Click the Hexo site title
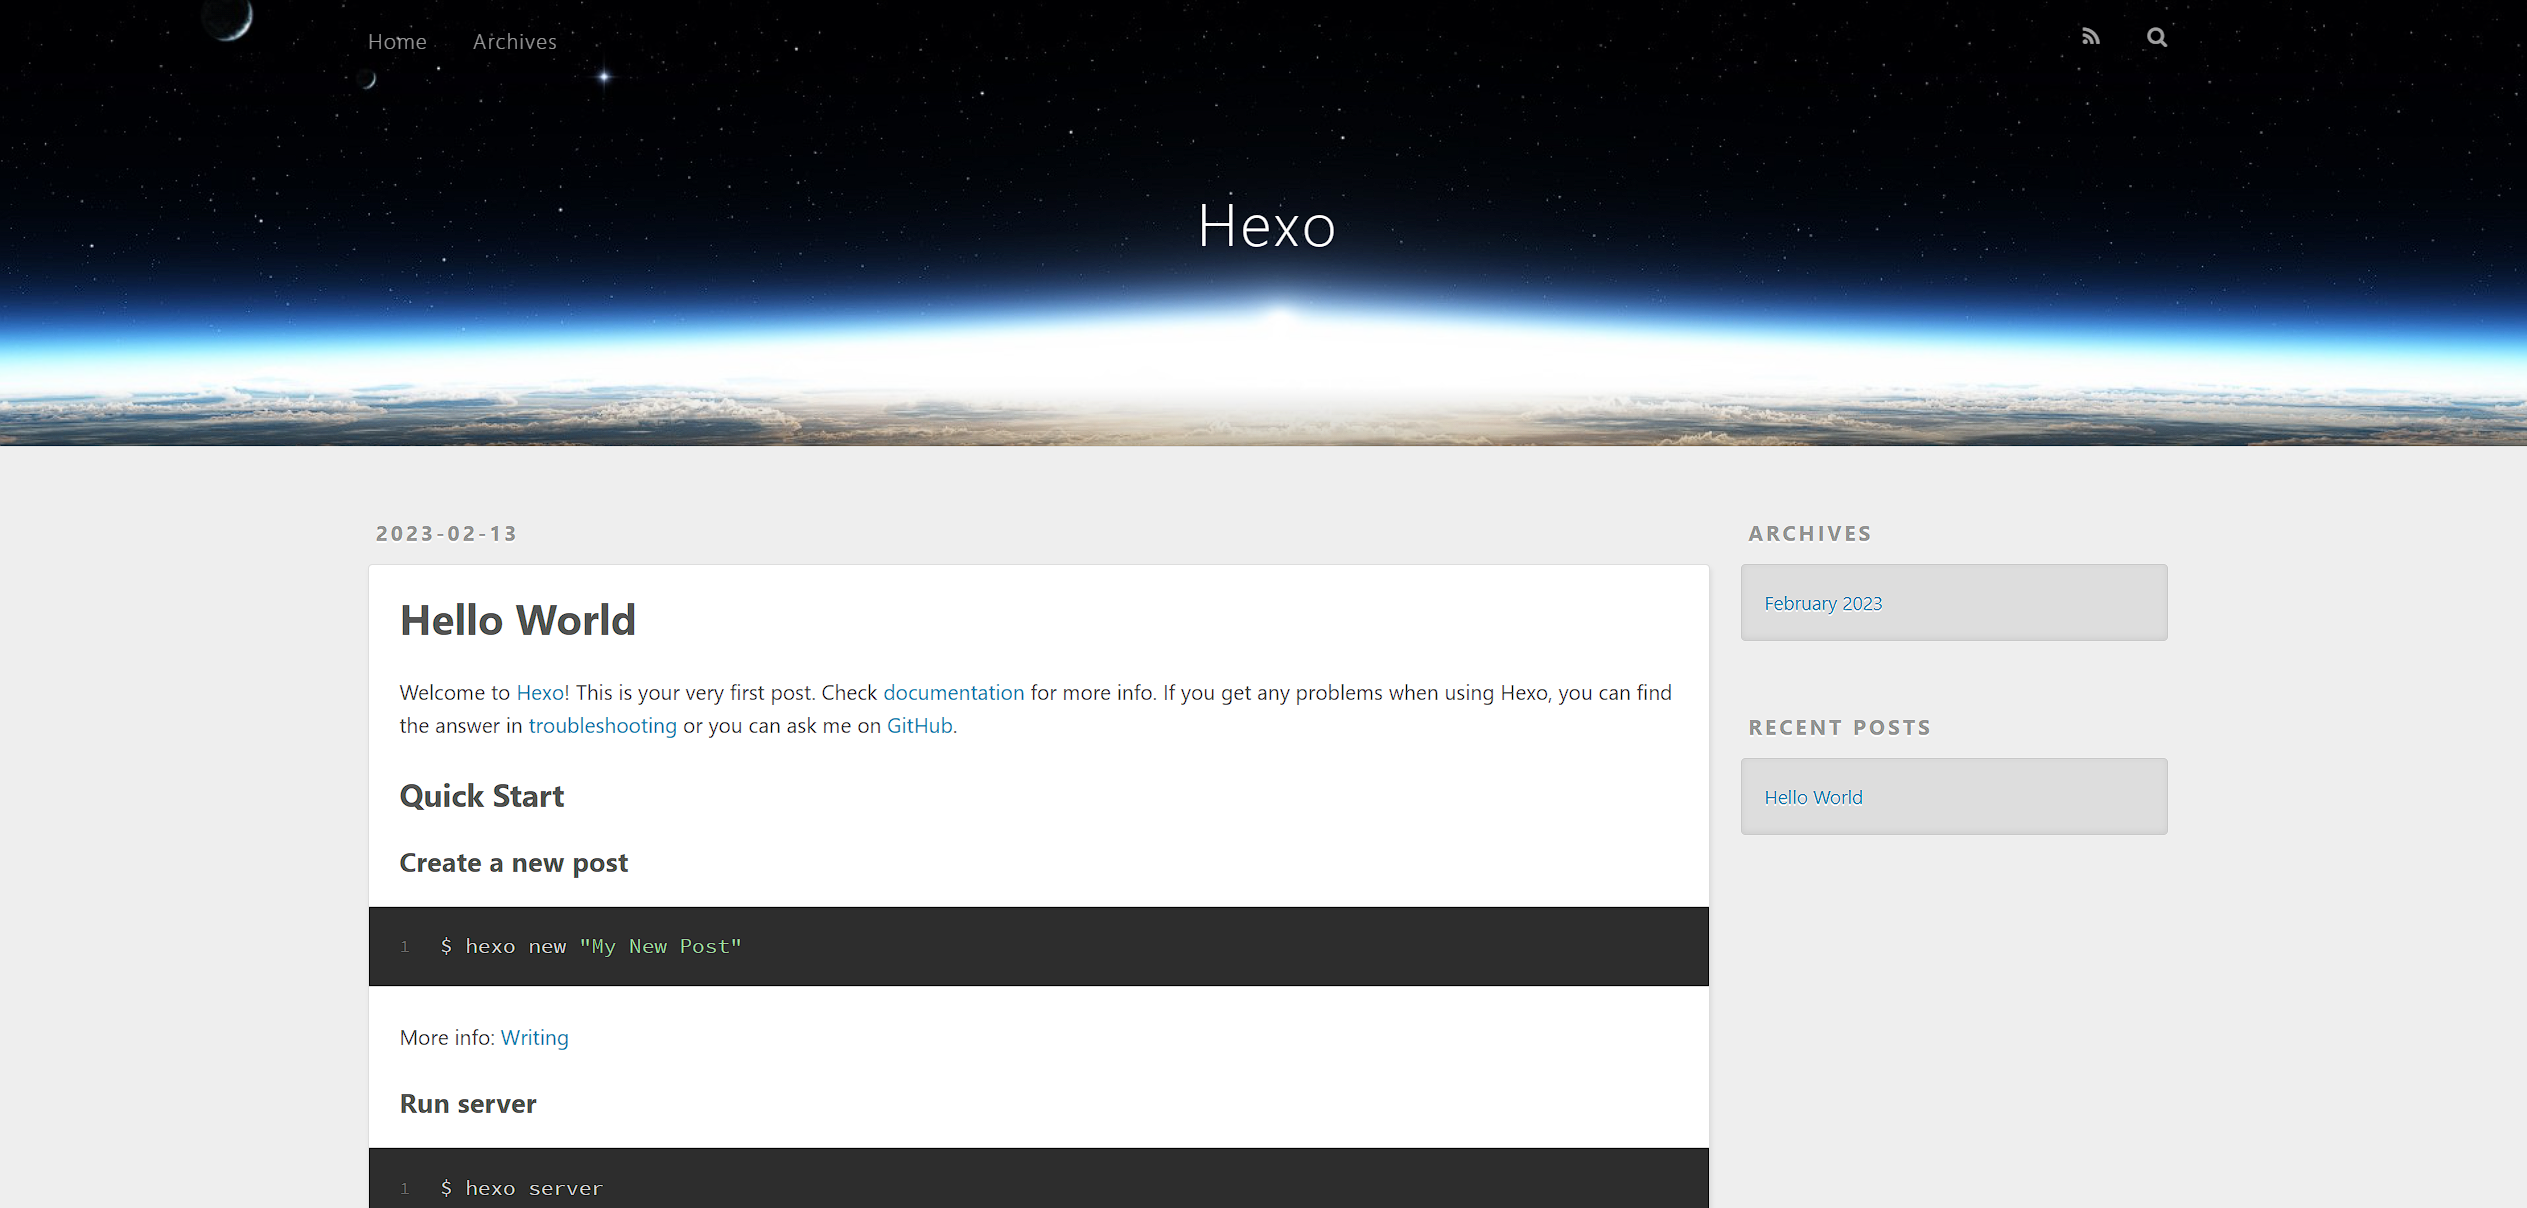Screen dimensions: 2527x1208 click(x=1266, y=226)
